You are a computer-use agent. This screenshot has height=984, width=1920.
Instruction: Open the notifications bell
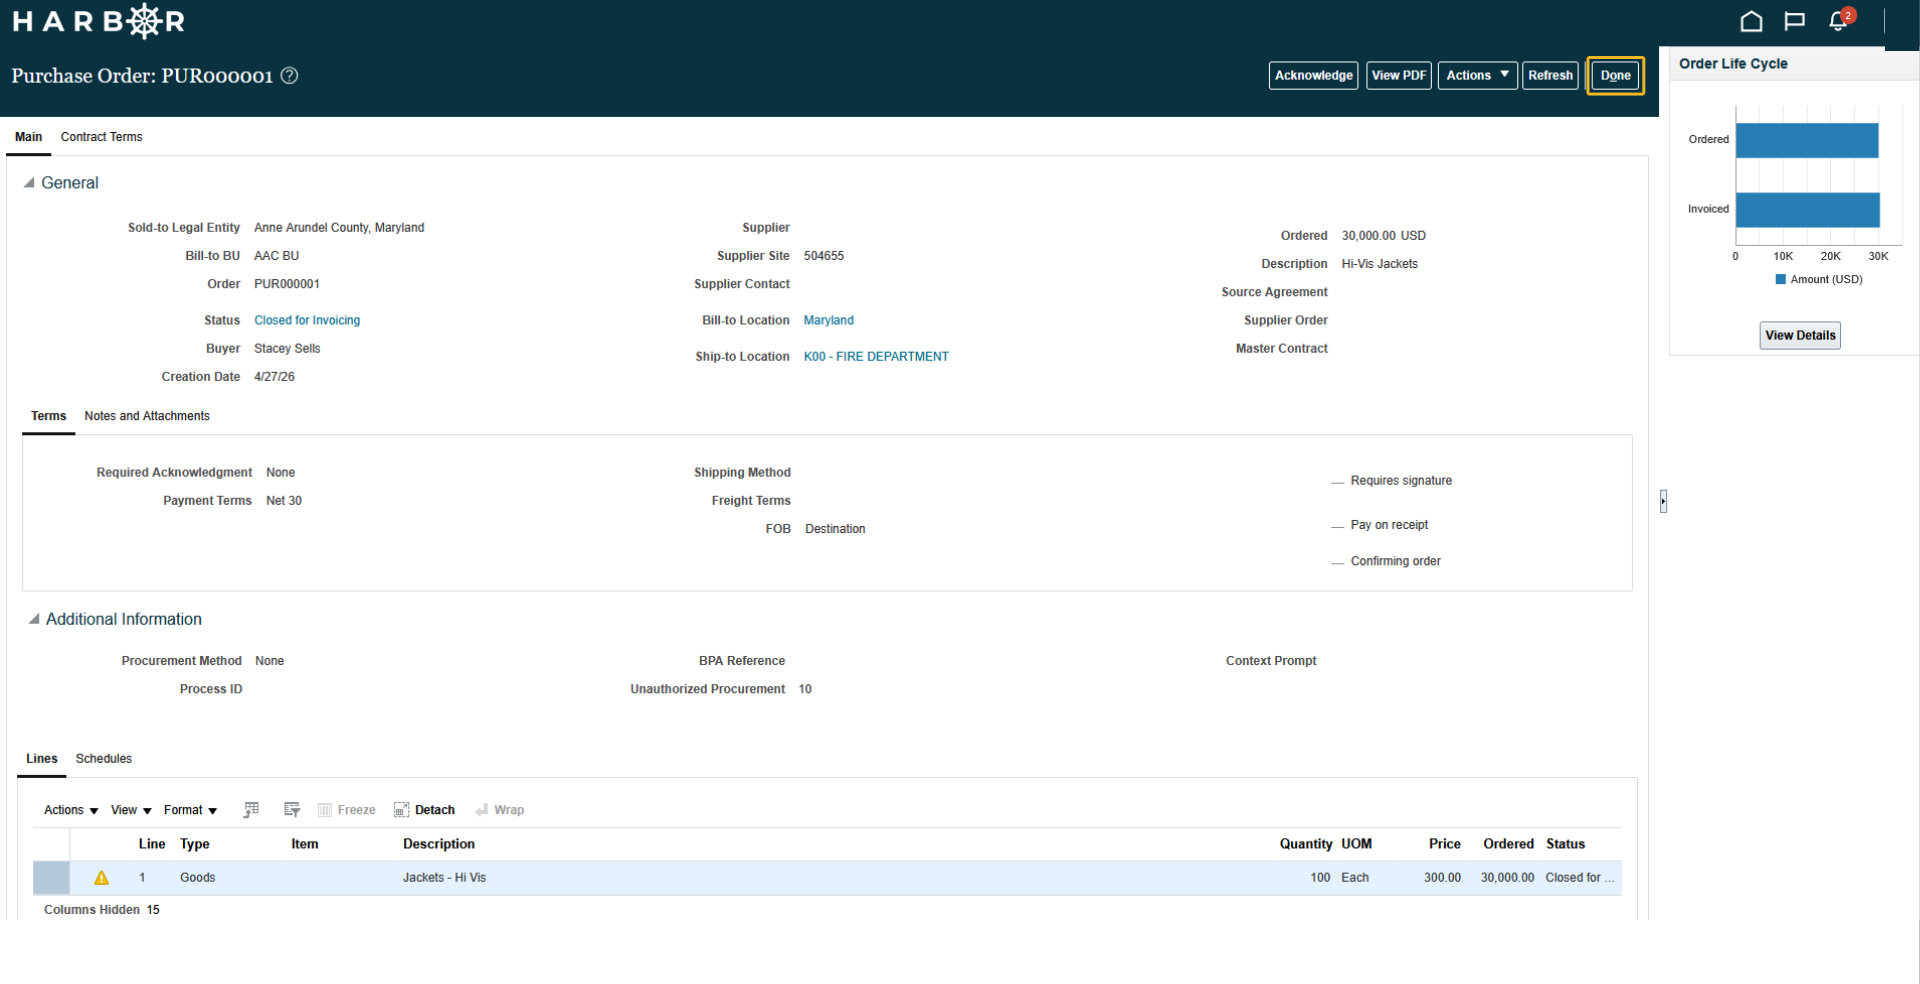pyautogui.click(x=1838, y=21)
